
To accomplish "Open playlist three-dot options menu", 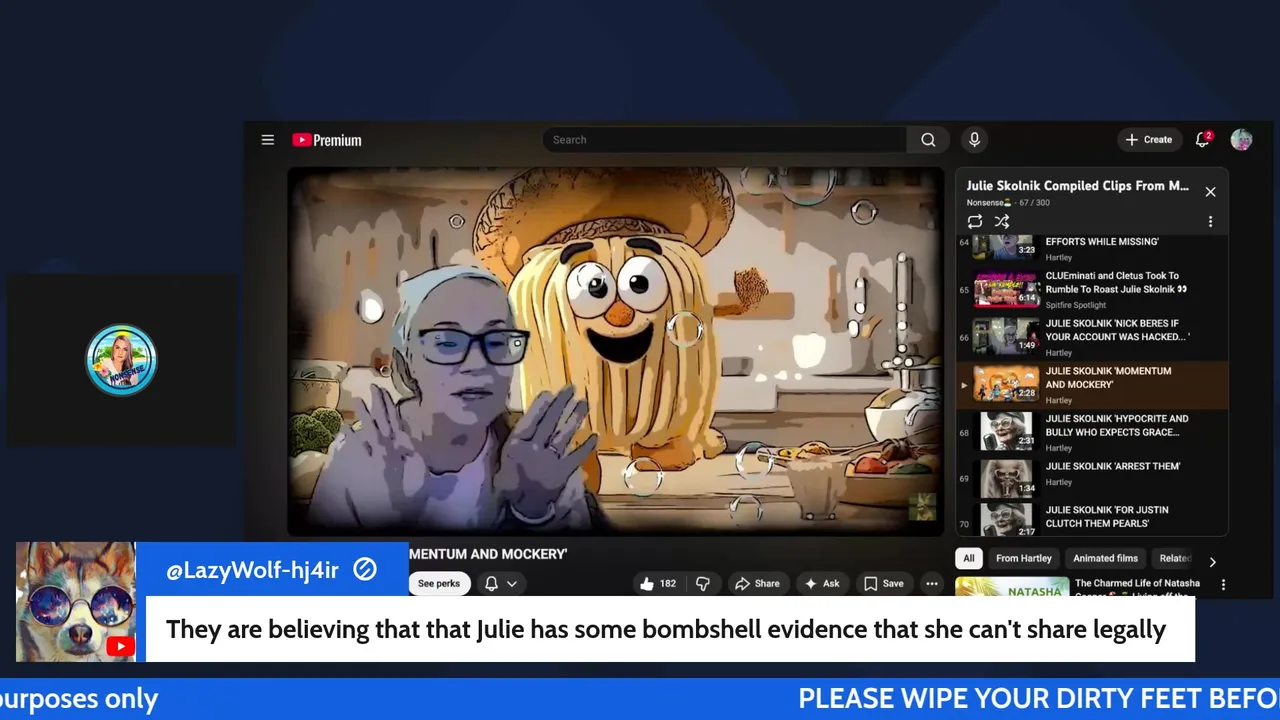I will [x=1210, y=222].
